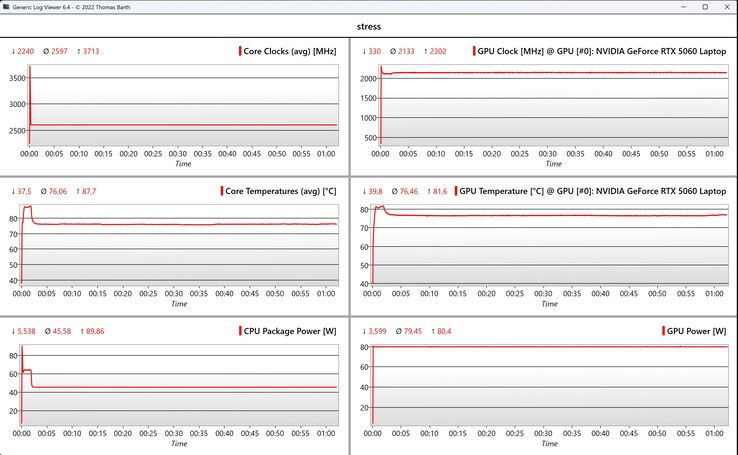Click the CPU Package Power maximum 89,86
Image resolution: width=738 pixels, height=455 pixels.
[90, 330]
